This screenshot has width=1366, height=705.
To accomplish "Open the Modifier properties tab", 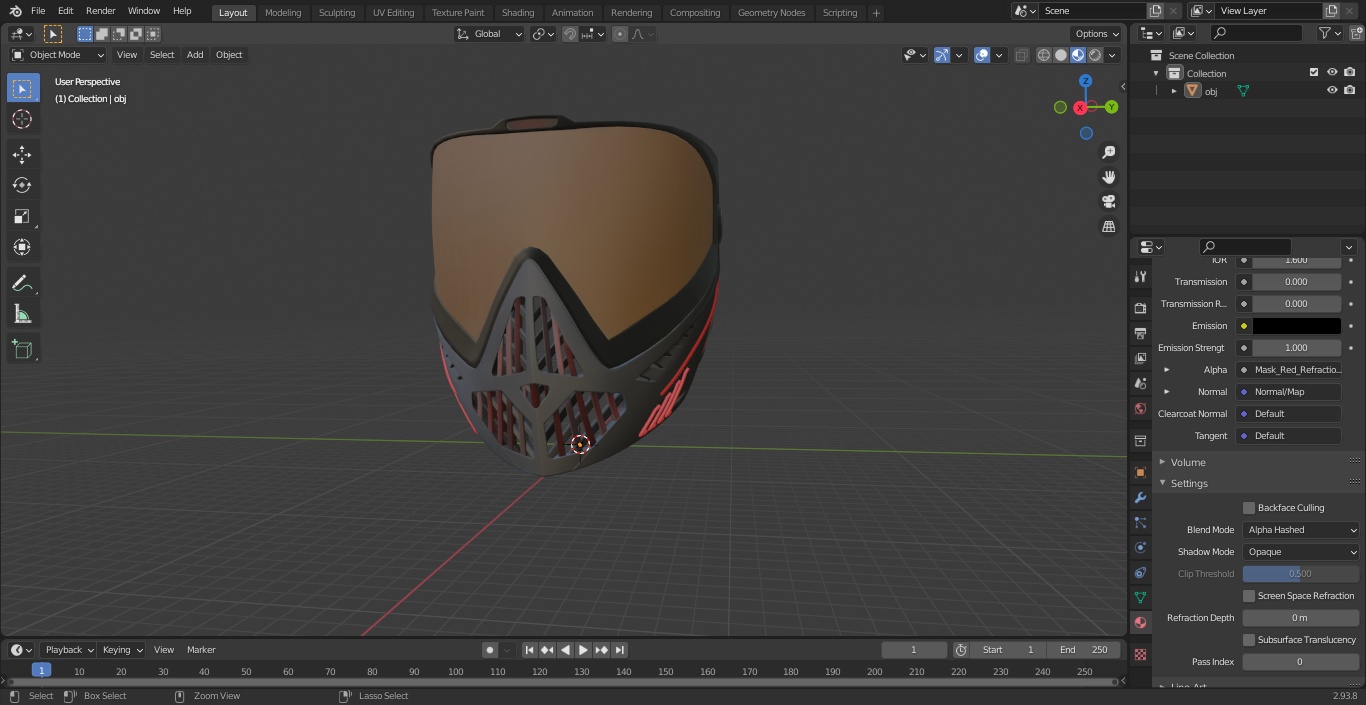I will (1140, 497).
